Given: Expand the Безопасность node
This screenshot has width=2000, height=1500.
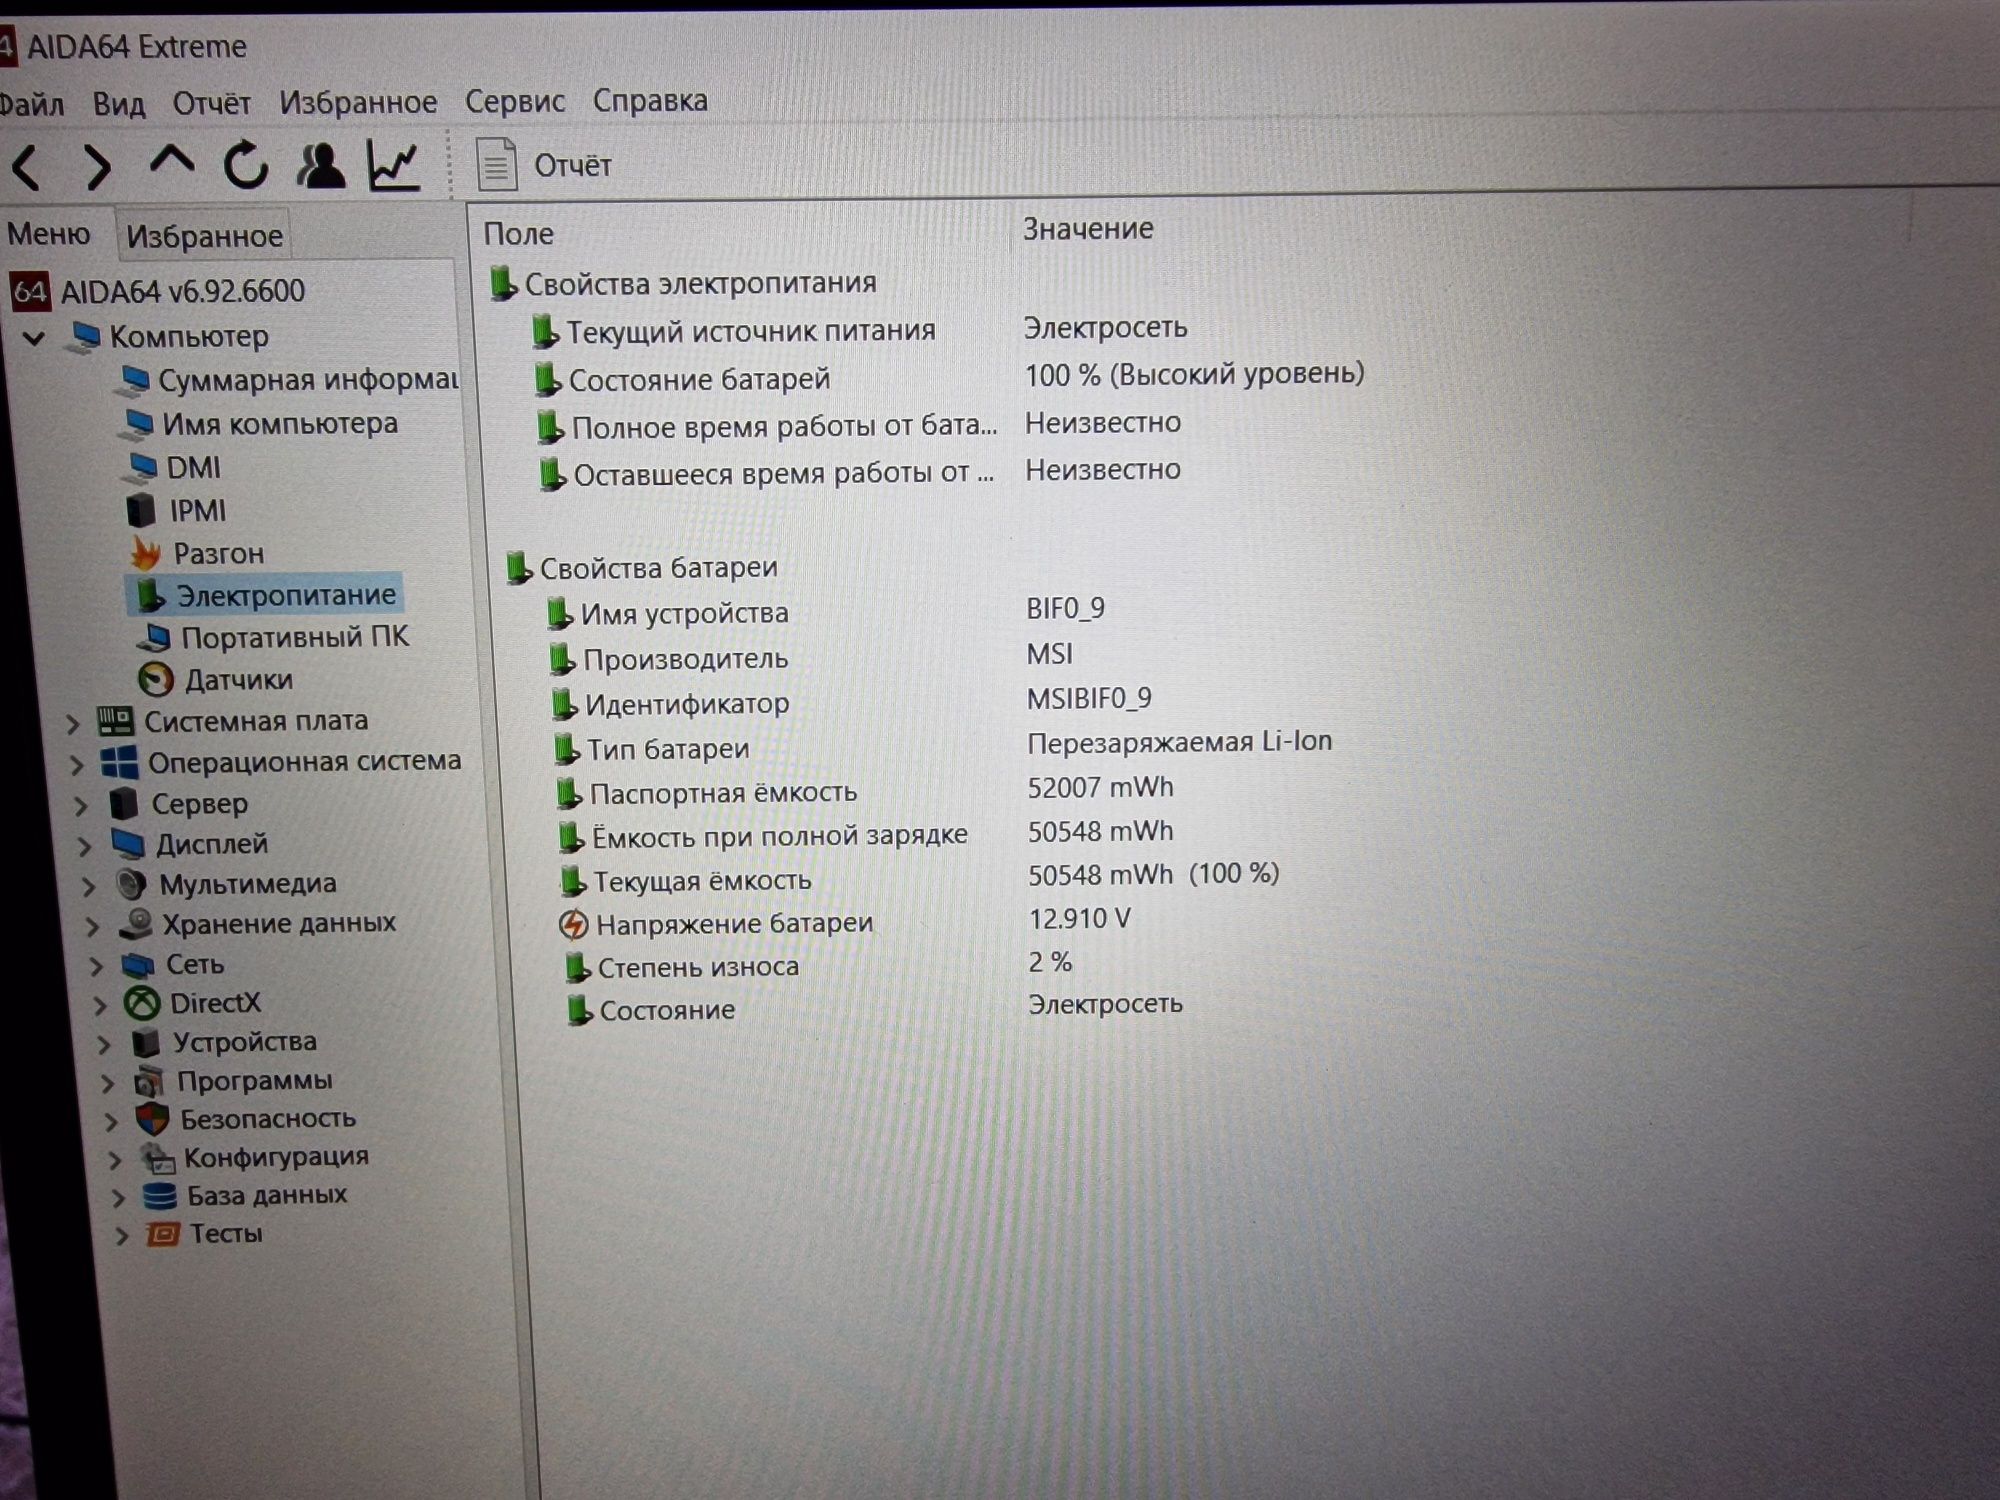Looking at the screenshot, I should pos(111,1122).
